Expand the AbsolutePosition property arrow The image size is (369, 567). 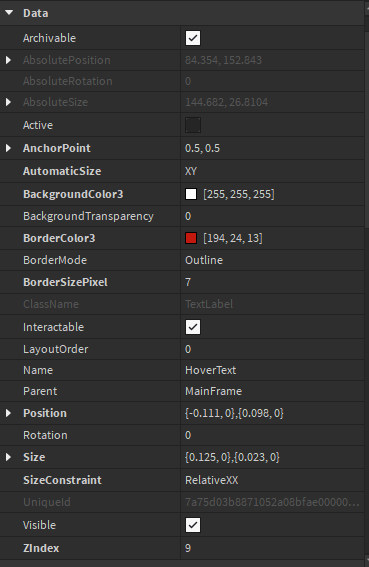click(x=8, y=60)
